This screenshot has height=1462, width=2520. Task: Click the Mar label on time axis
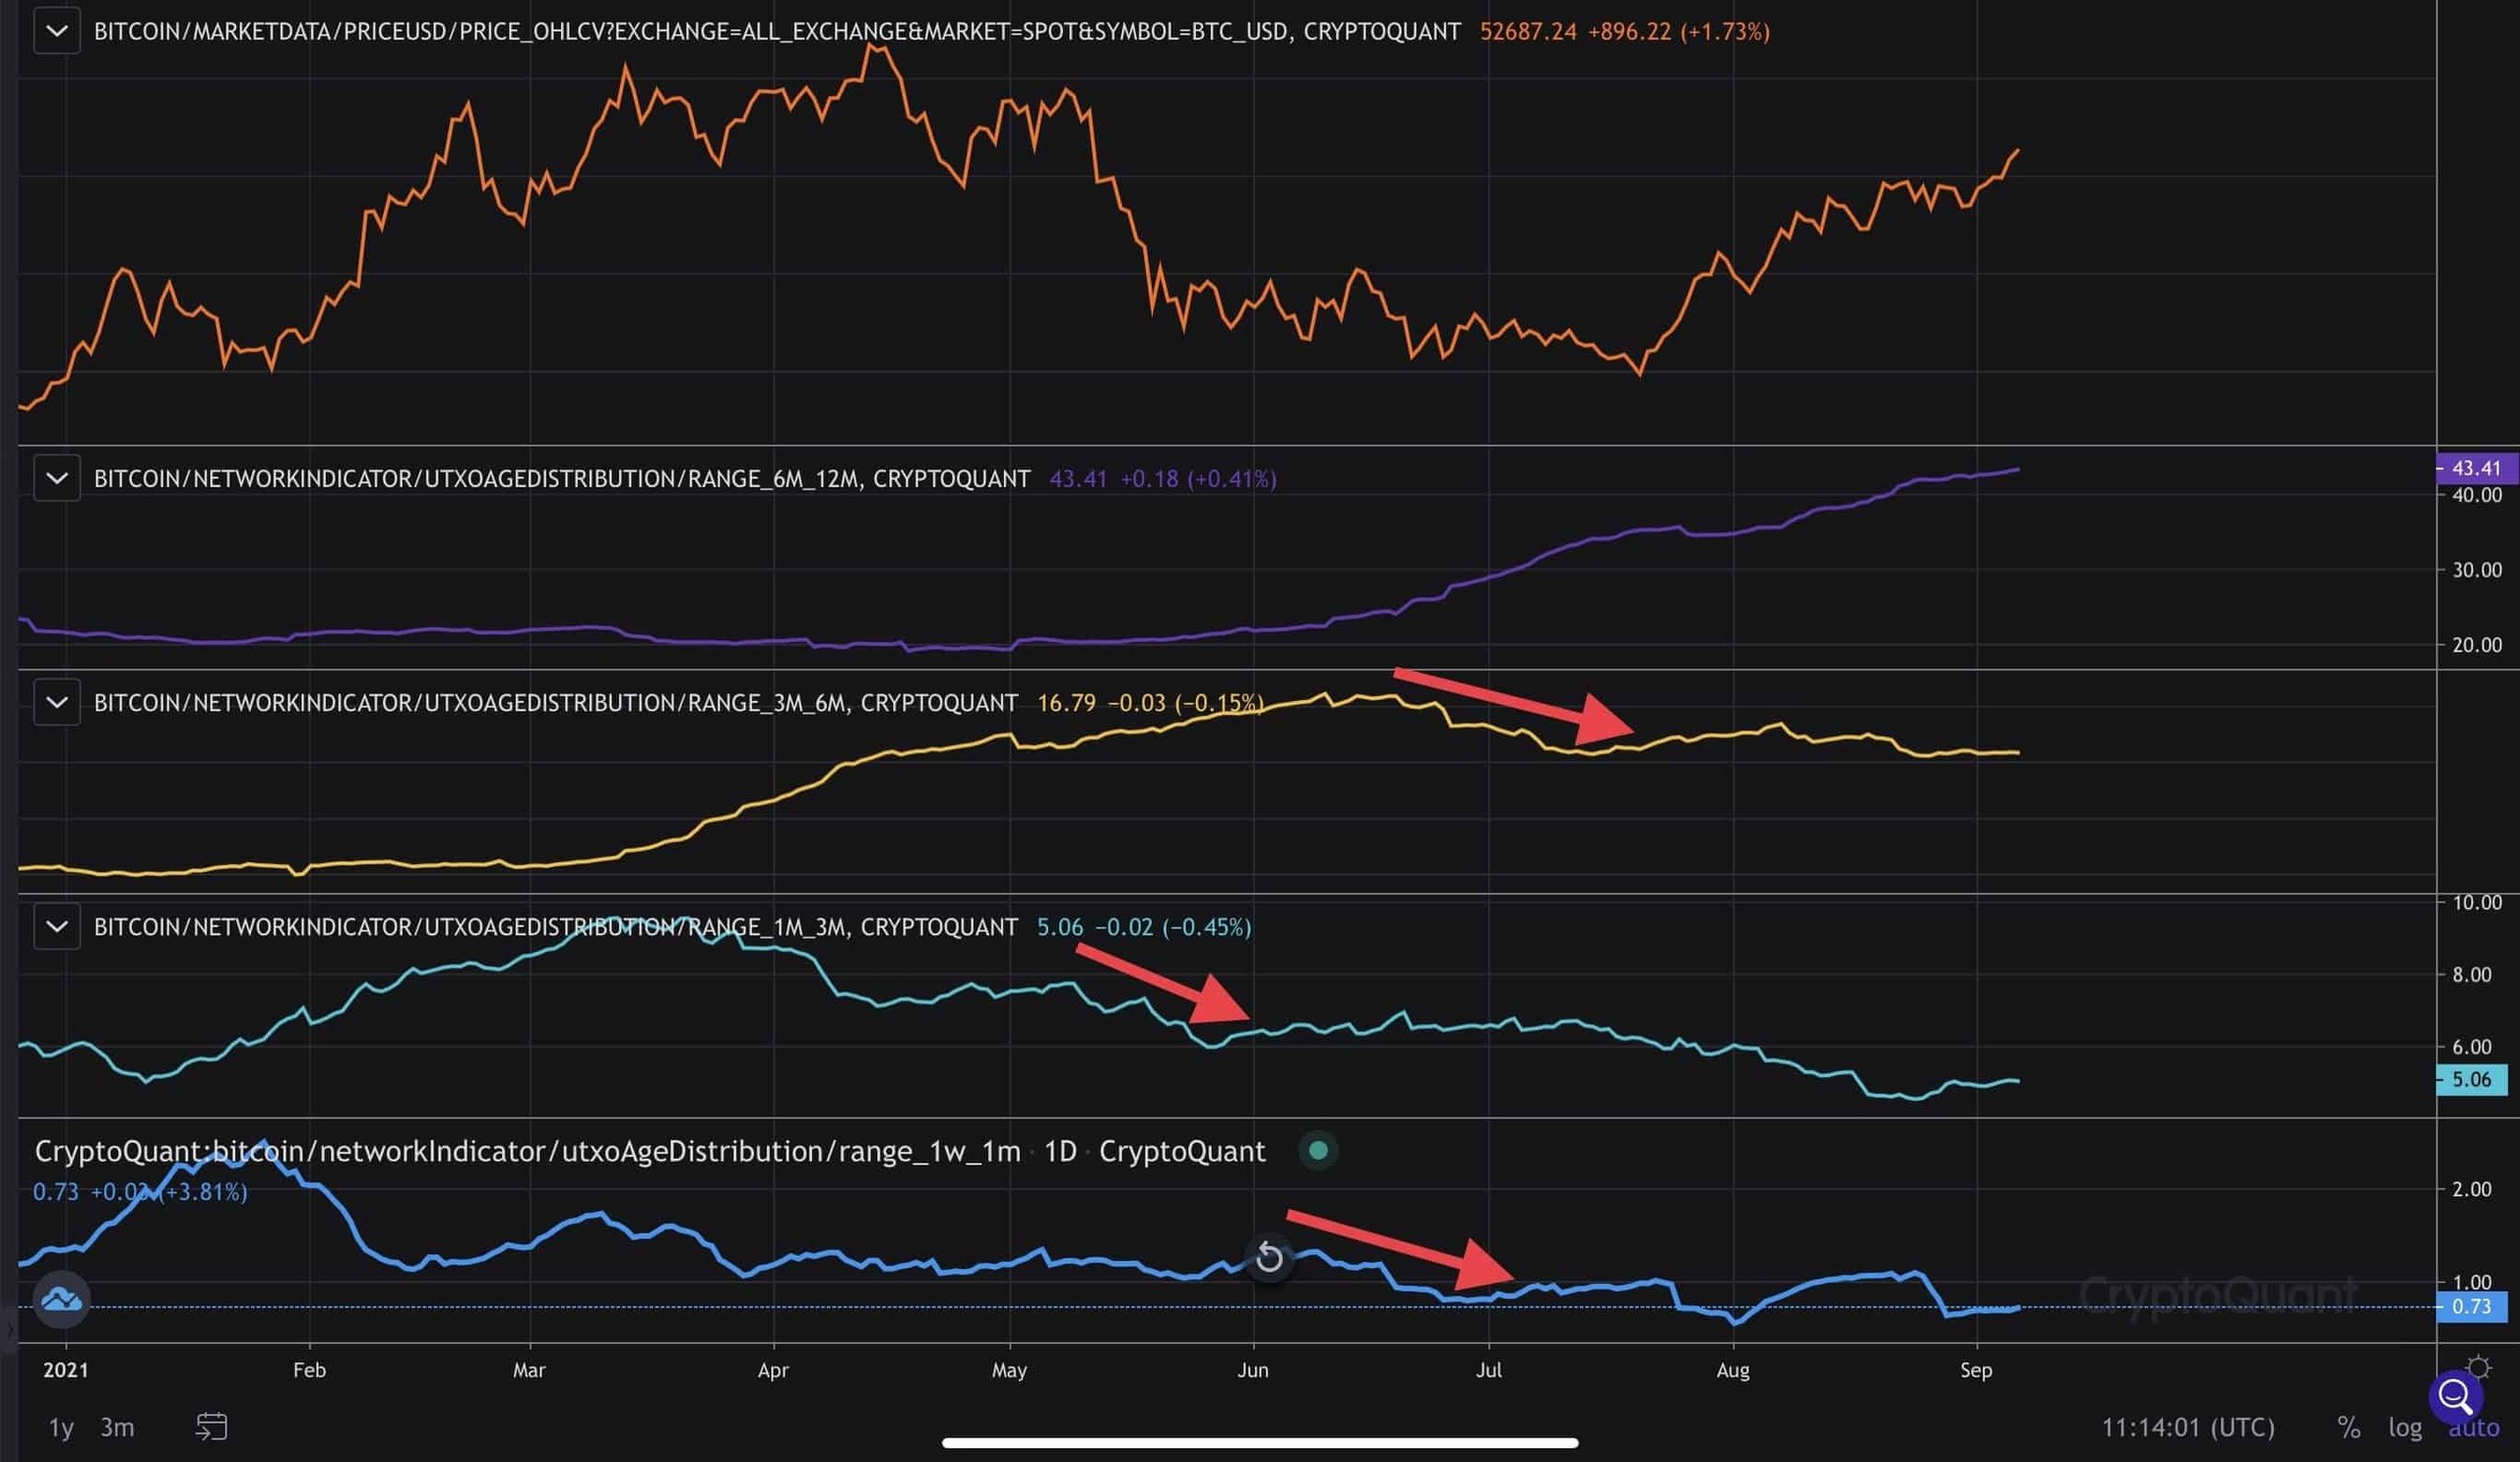529,1369
